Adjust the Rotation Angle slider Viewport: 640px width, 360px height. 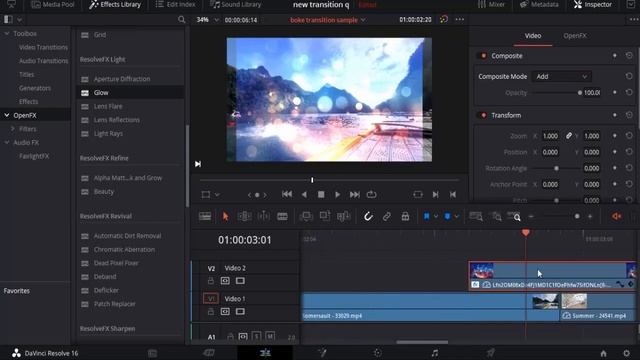coord(557,169)
